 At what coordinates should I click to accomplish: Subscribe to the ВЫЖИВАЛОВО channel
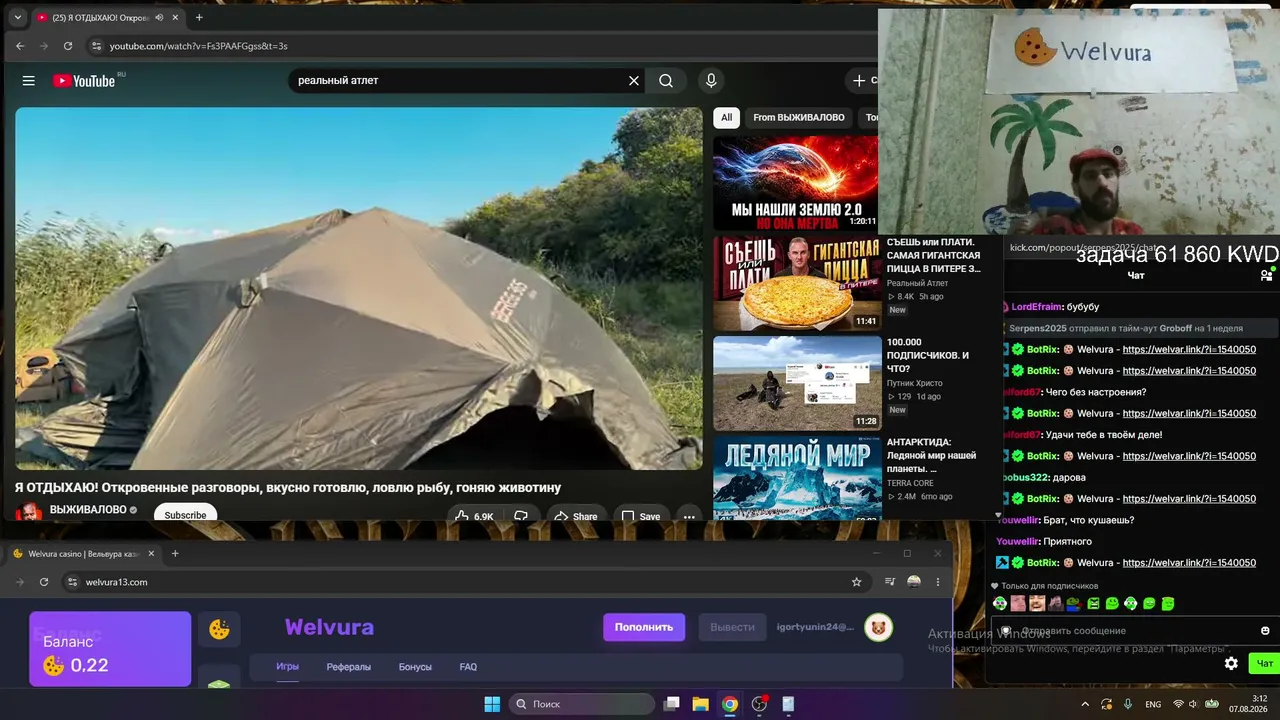pos(185,515)
